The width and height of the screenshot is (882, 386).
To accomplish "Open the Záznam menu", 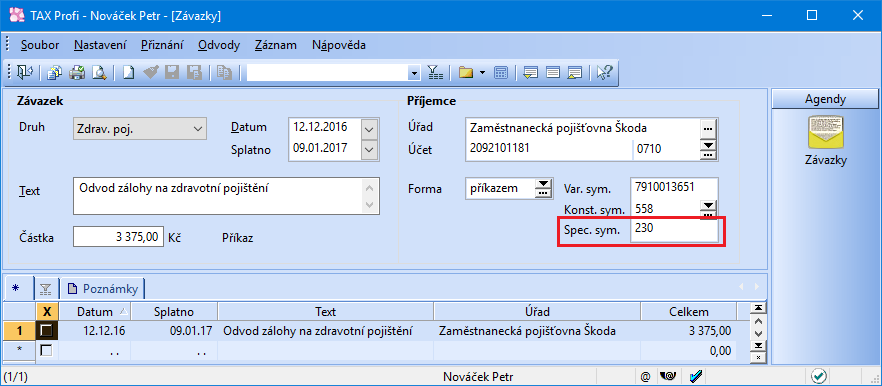I will 276,45.
